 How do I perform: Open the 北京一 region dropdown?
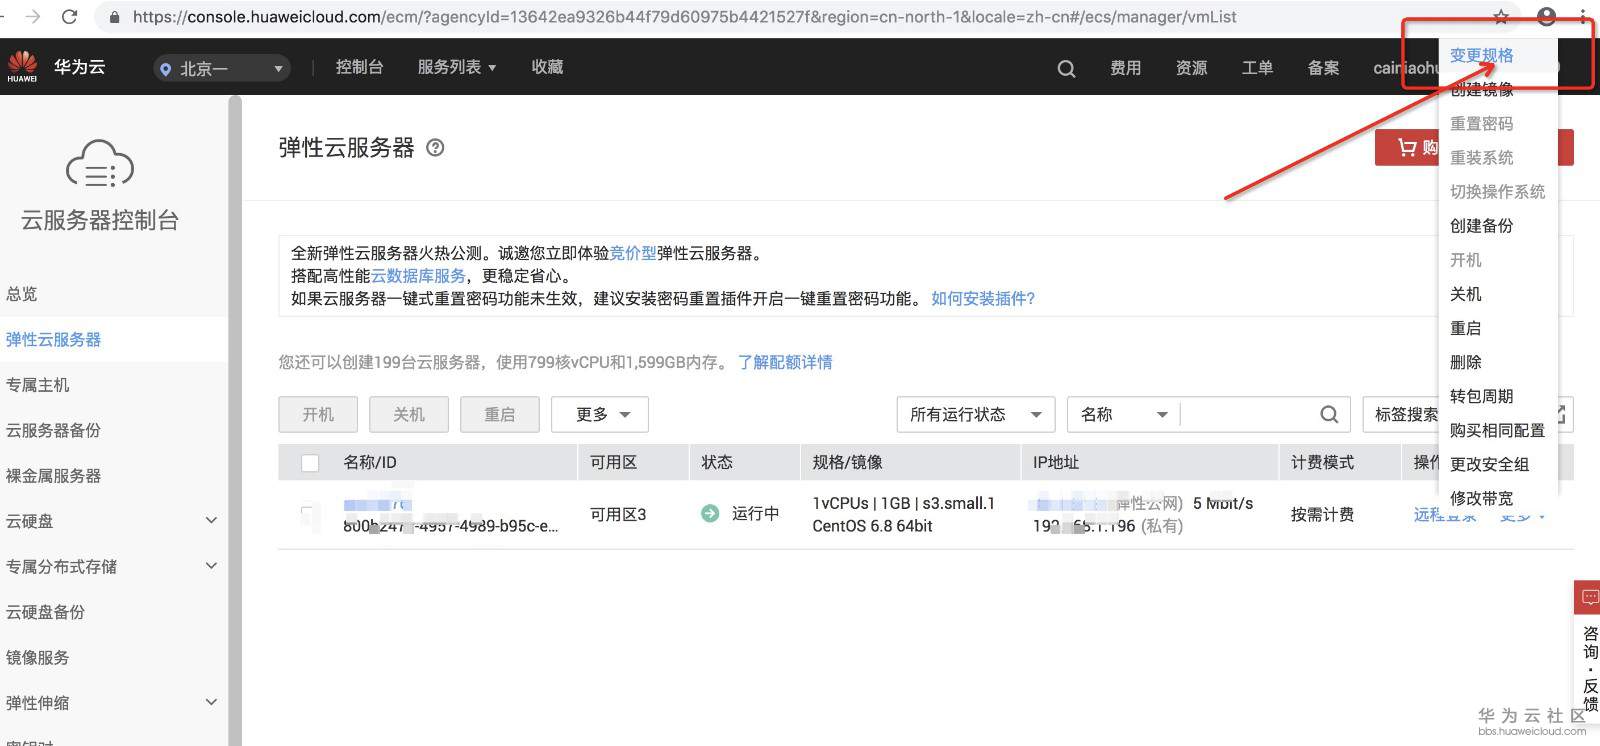[222, 68]
